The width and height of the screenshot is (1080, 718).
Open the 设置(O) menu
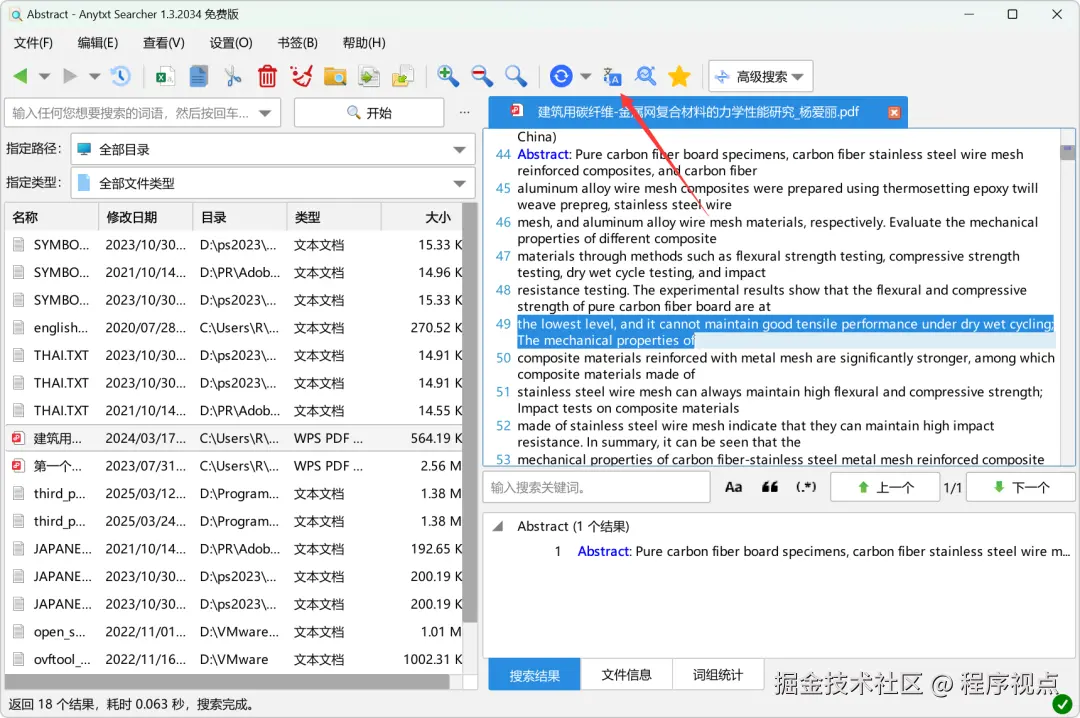pyautogui.click(x=231, y=43)
